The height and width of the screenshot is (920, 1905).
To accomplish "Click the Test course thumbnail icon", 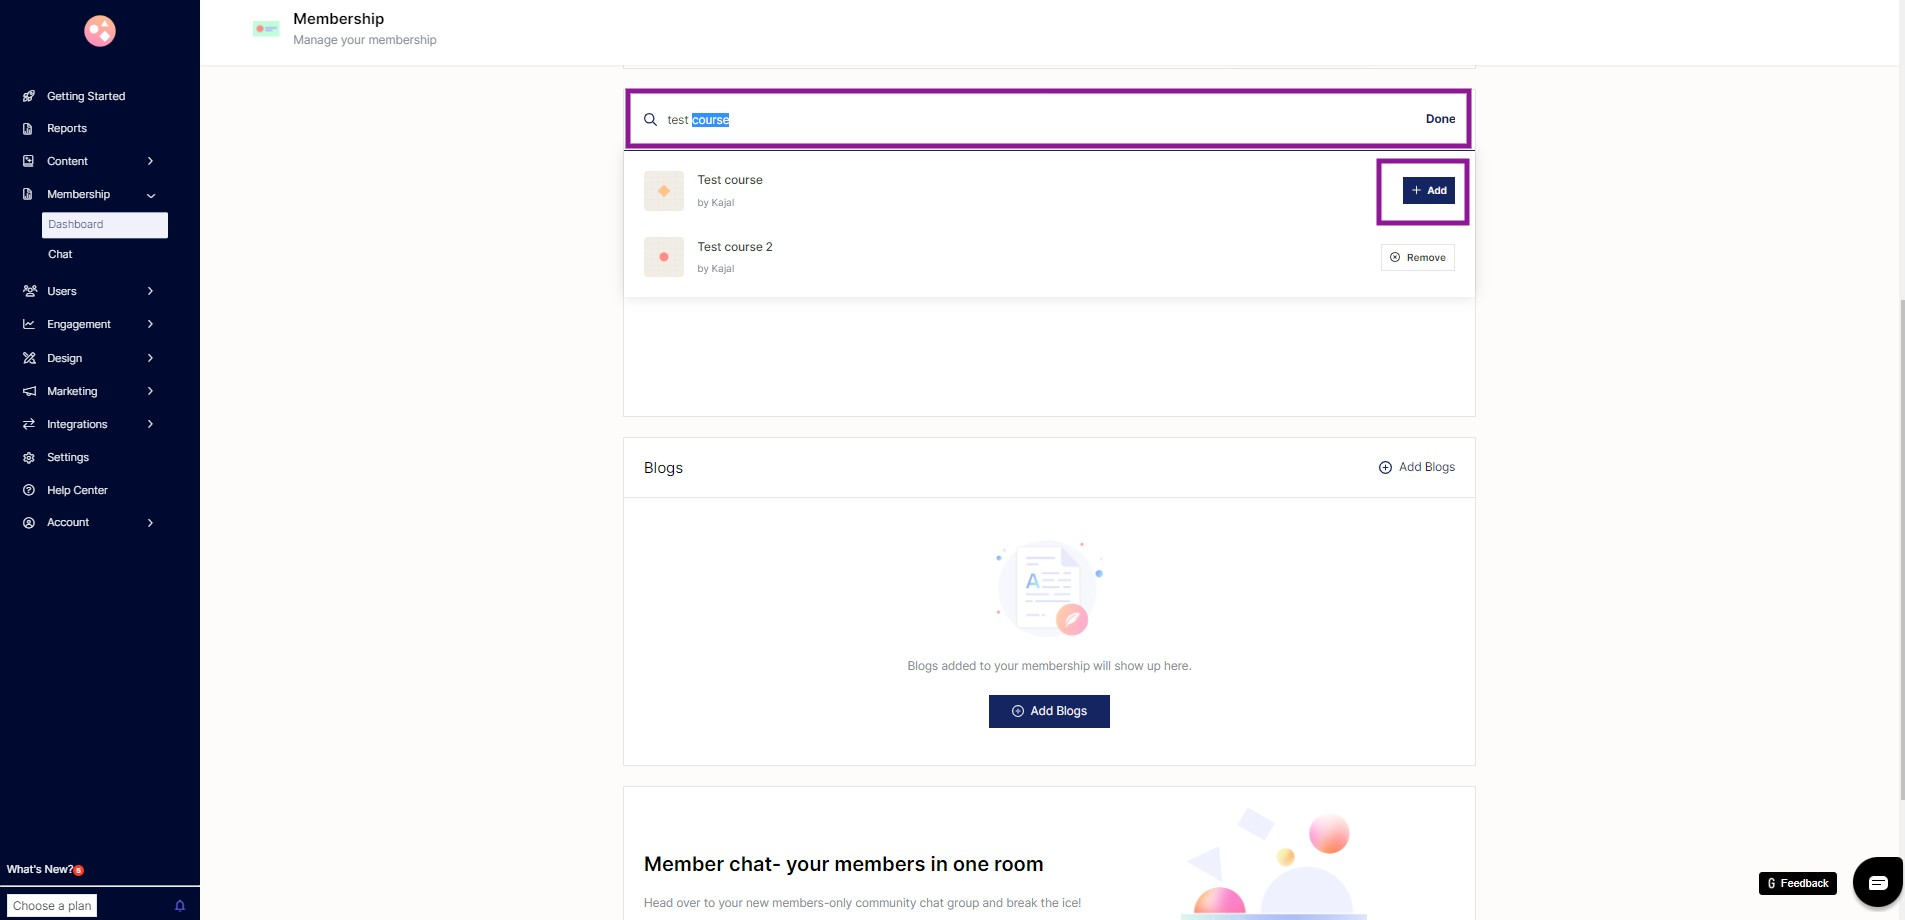I will click(x=664, y=191).
